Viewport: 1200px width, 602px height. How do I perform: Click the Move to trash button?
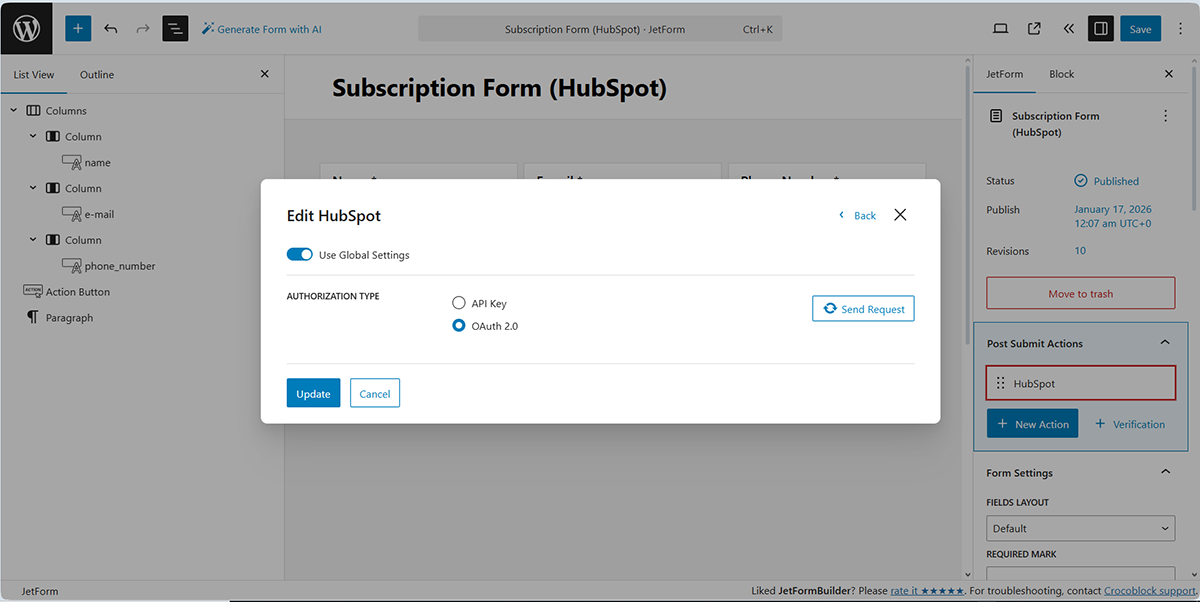click(1081, 293)
